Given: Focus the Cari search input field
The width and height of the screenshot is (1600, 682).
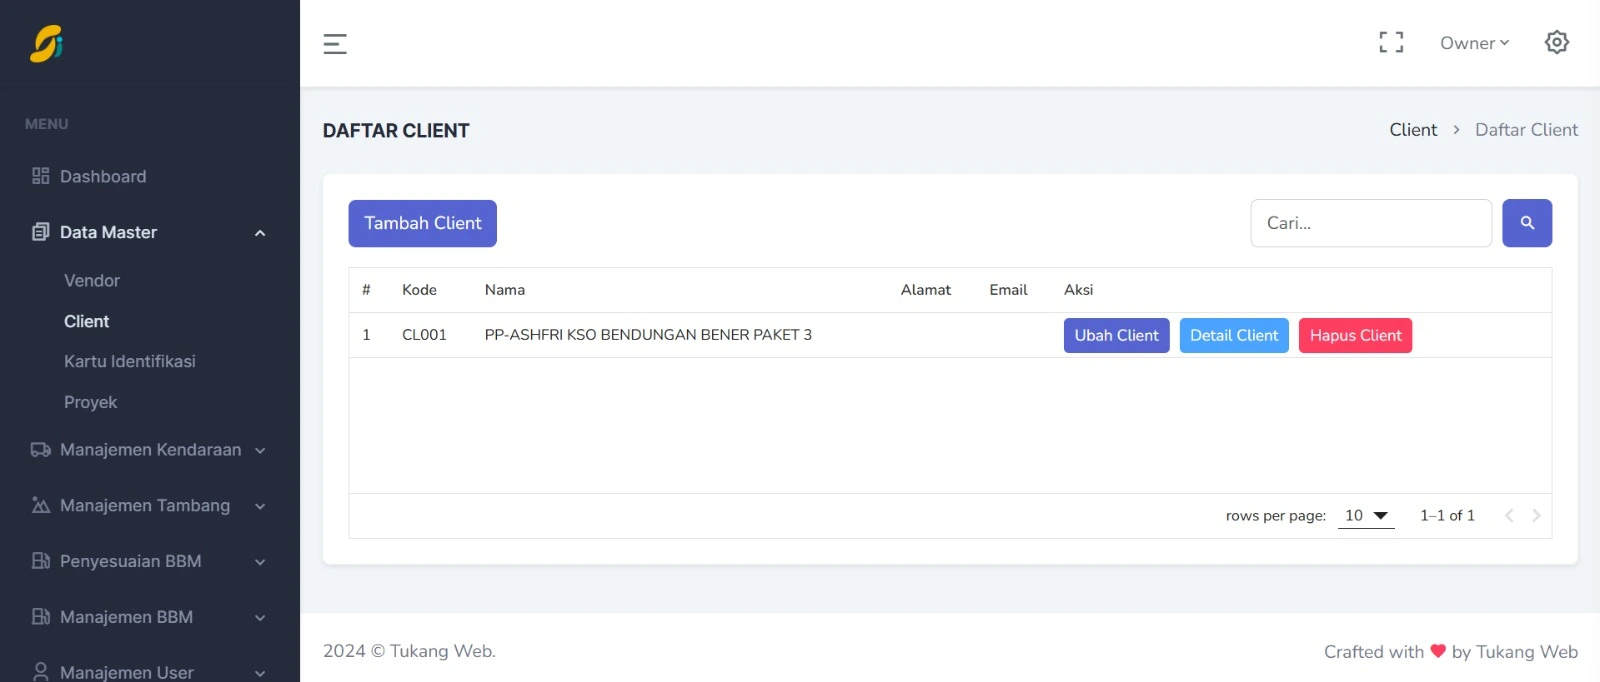Looking at the screenshot, I should tap(1370, 223).
